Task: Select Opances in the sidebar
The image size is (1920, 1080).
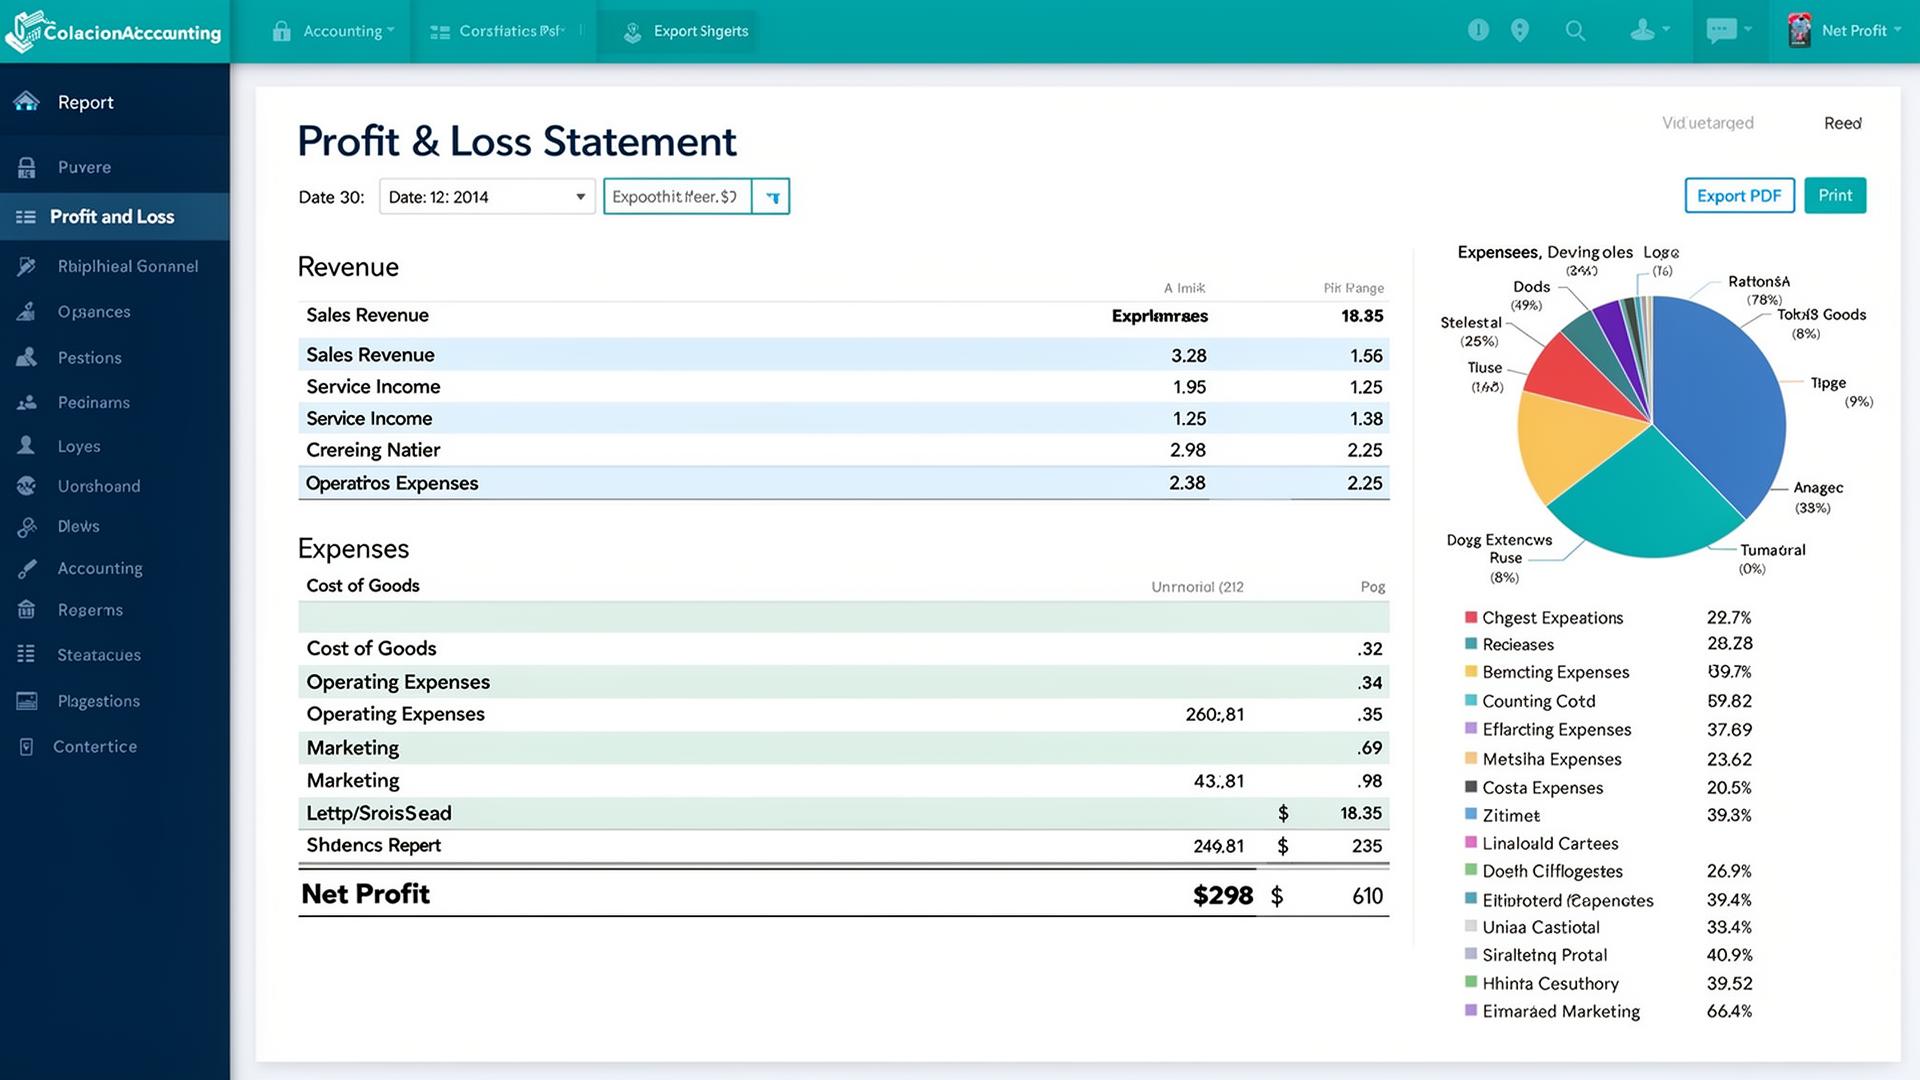Action: pos(94,312)
